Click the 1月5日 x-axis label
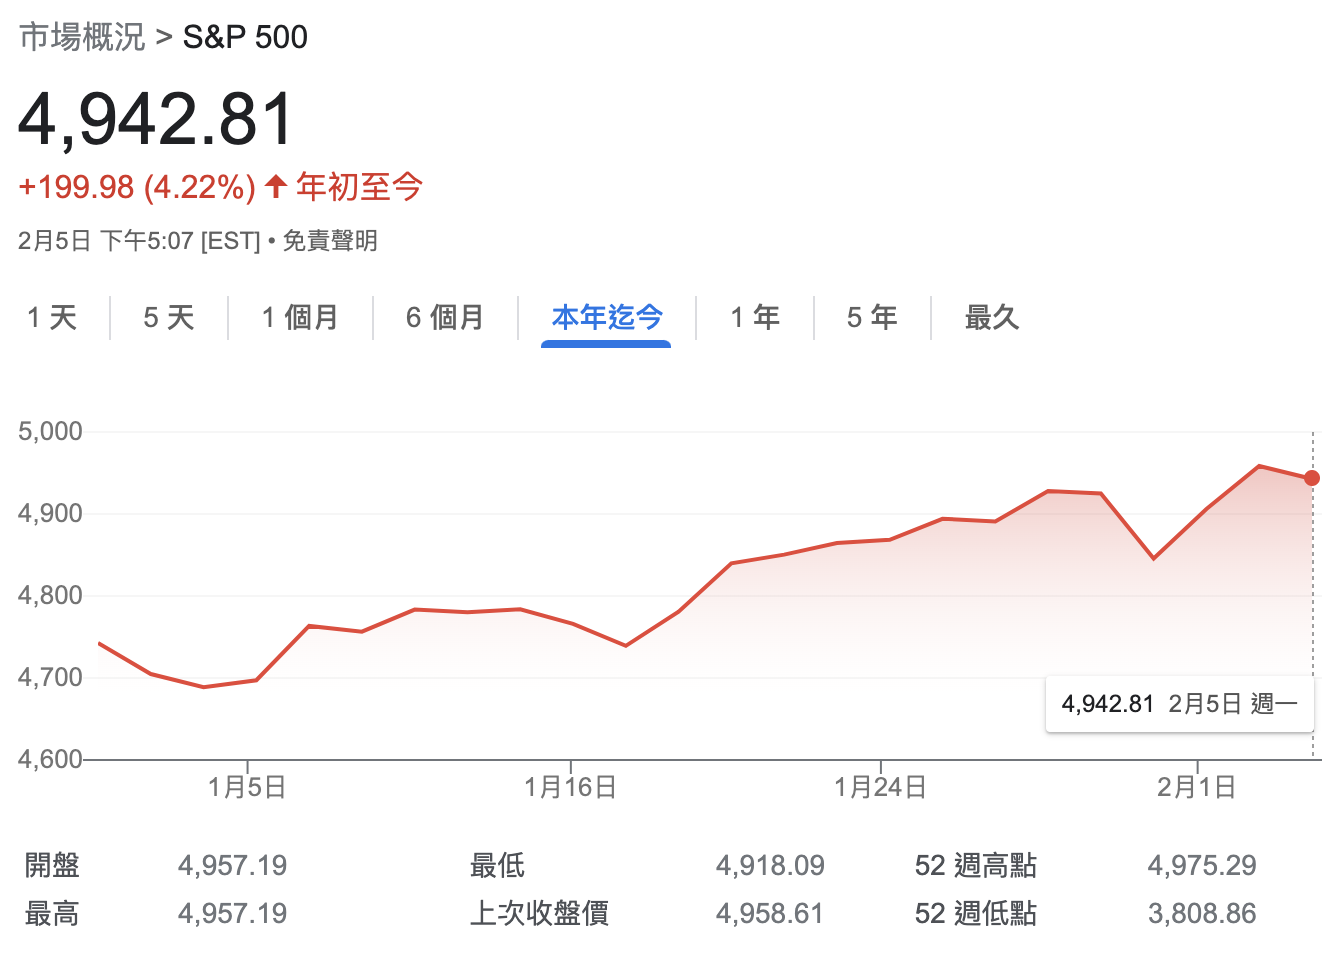 click(247, 787)
